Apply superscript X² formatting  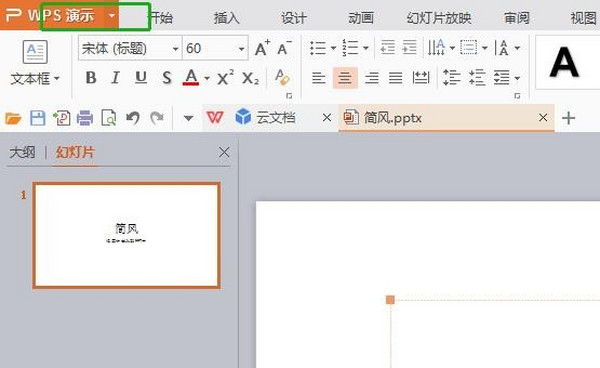click(x=225, y=78)
